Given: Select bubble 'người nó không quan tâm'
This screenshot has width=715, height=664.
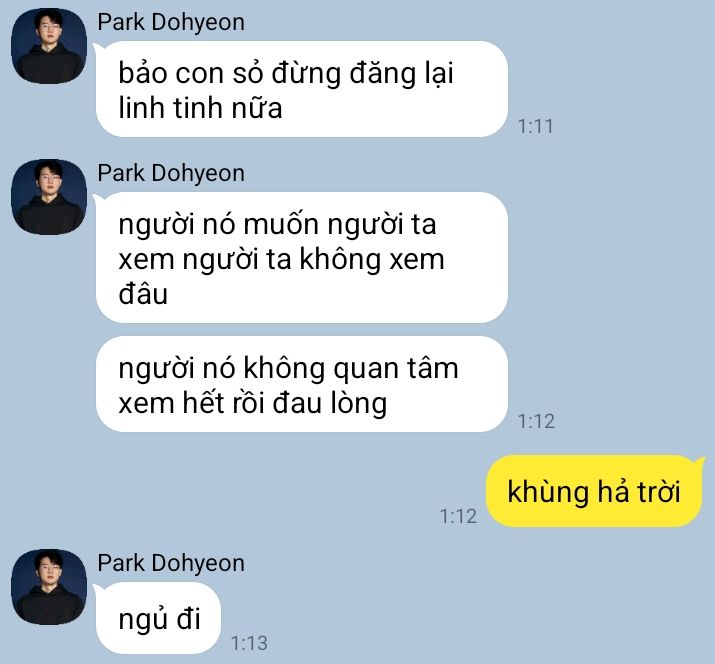Looking at the screenshot, I should click(x=302, y=384).
